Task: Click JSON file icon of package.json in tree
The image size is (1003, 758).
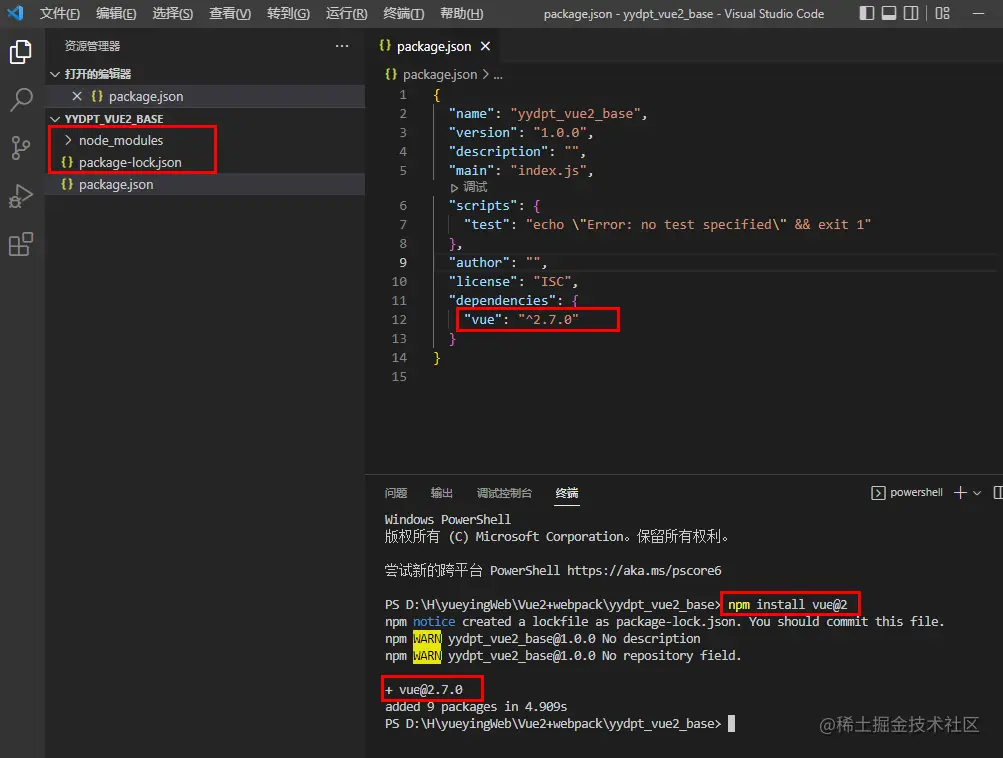Action: tap(67, 184)
